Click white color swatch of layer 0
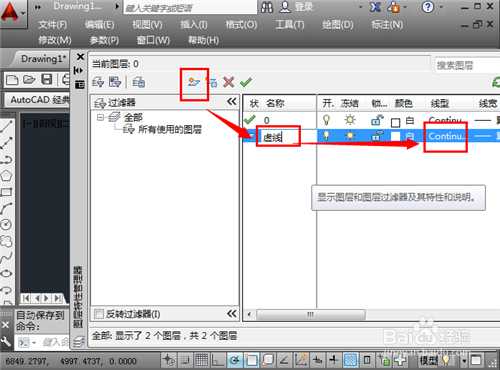The width and height of the screenshot is (500, 370). [x=396, y=122]
